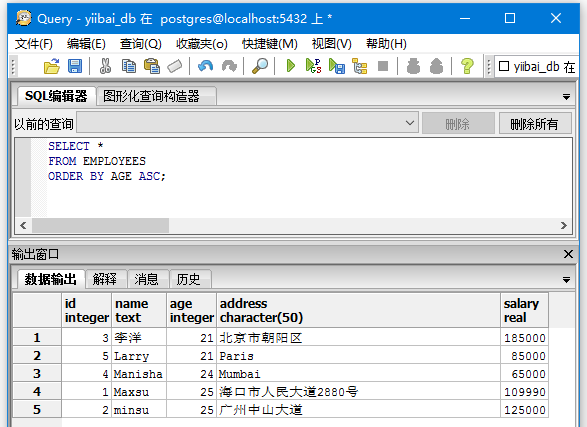Open help via the yellow question mark icon
This screenshot has height=427, width=587.
click(467, 67)
